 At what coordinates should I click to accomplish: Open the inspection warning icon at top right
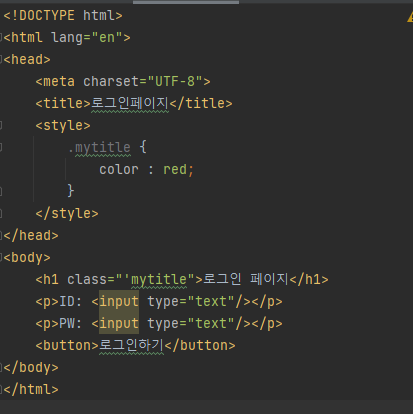pos(410,17)
